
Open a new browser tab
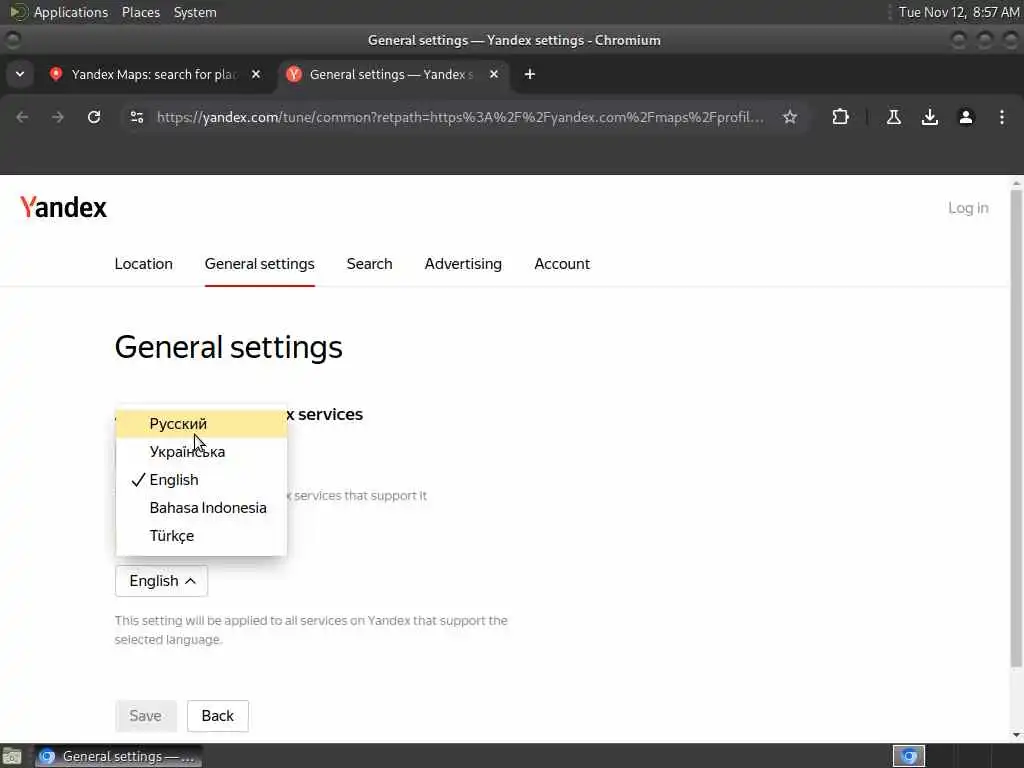(x=530, y=74)
